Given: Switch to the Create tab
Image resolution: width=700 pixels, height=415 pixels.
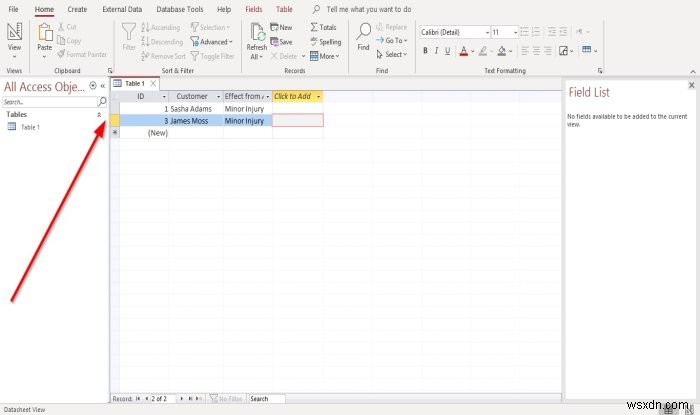Looking at the screenshot, I should (x=77, y=9).
